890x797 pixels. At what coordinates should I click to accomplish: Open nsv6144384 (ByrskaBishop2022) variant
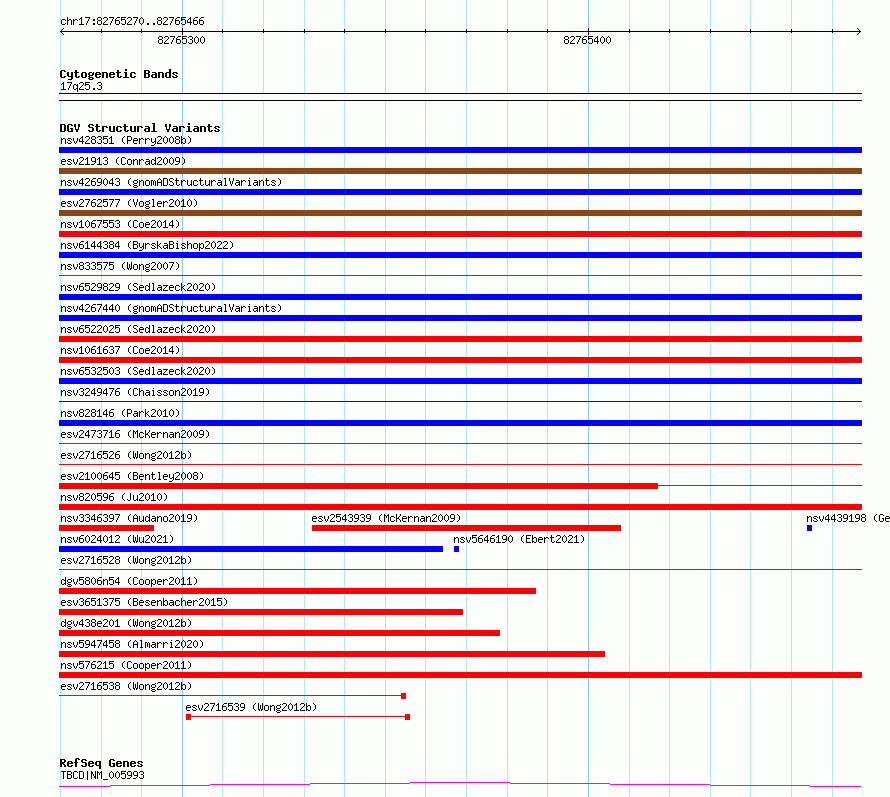[147, 245]
